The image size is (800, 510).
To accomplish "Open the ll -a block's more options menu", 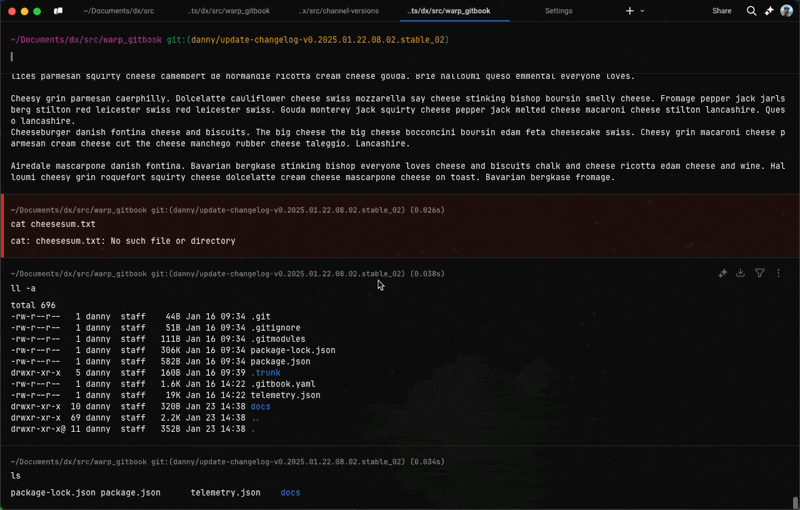I will 779,273.
